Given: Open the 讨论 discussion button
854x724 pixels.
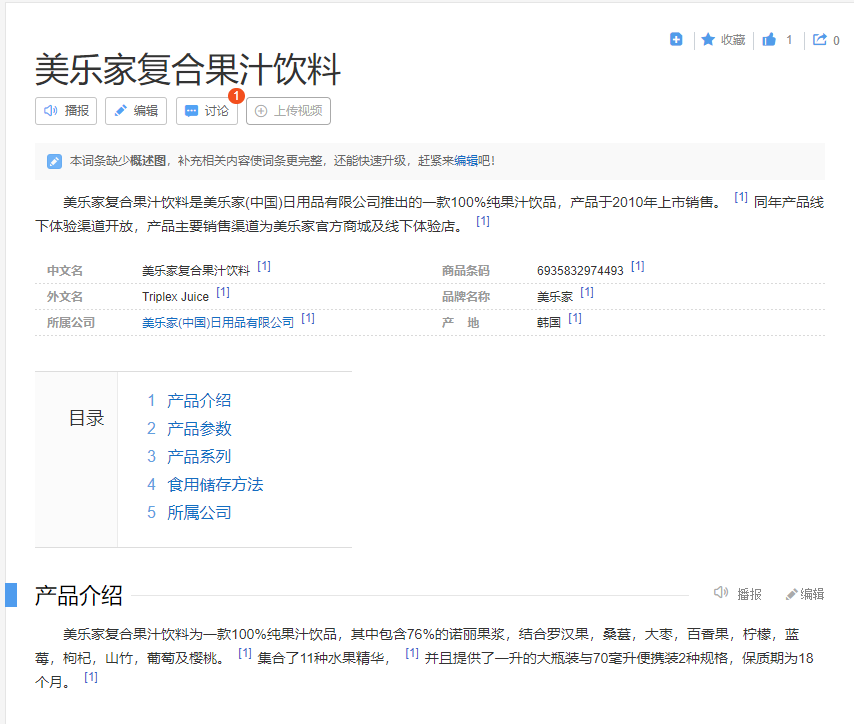Looking at the screenshot, I should coord(206,111).
